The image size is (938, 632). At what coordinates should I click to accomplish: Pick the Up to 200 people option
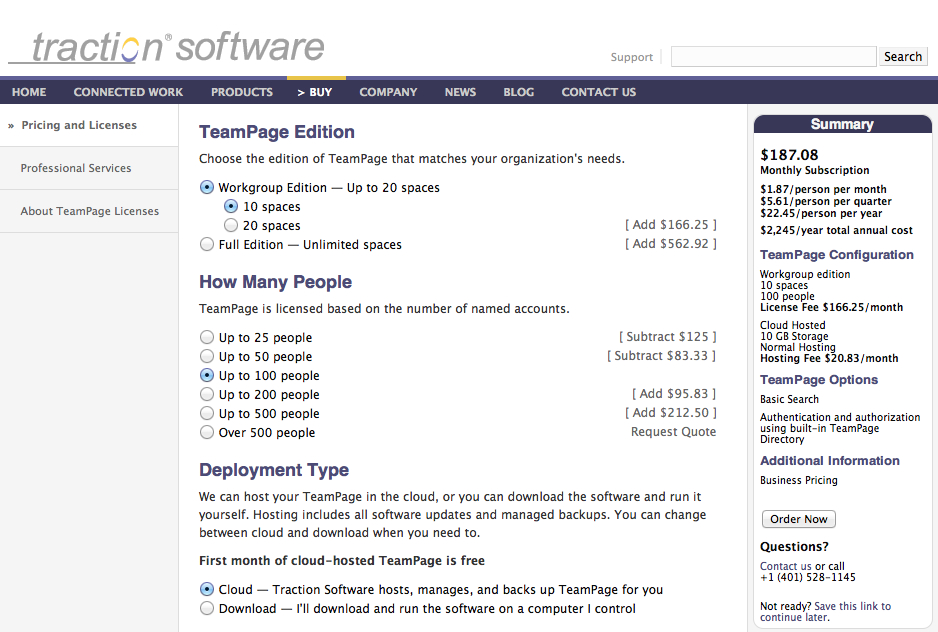click(207, 395)
